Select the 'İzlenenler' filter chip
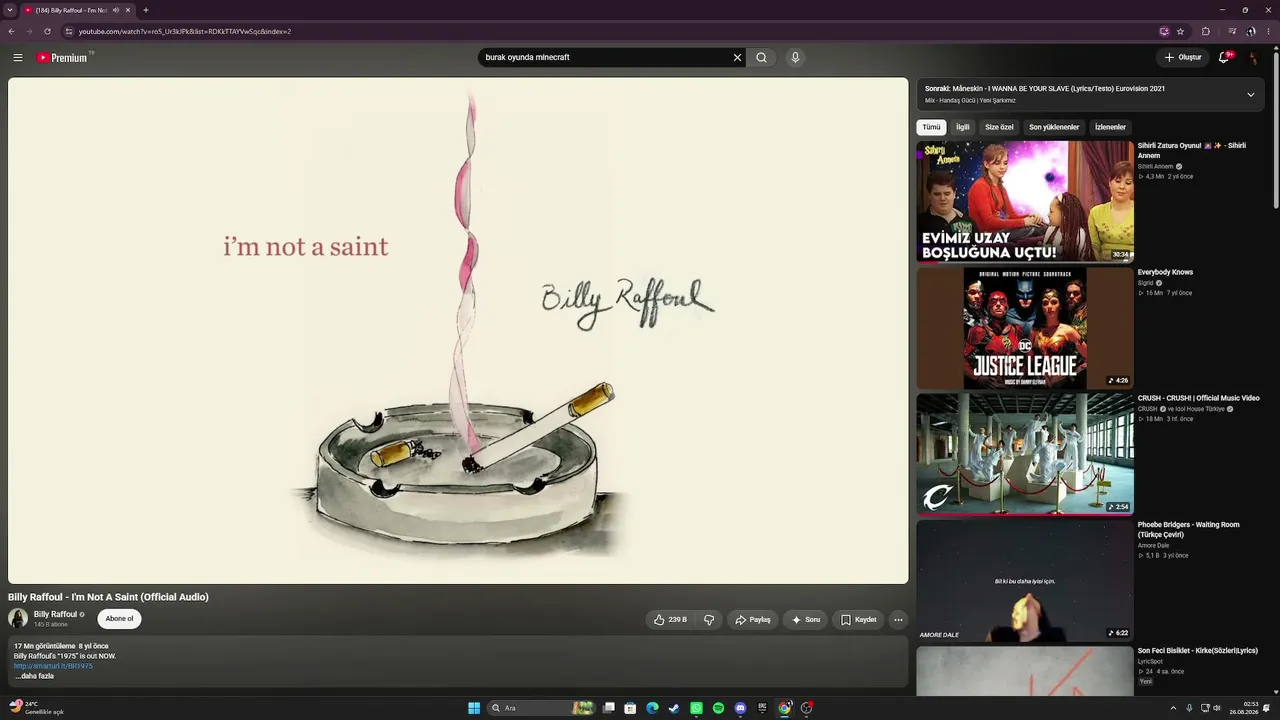Viewport: 1280px width, 720px height. (x=1110, y=127)
